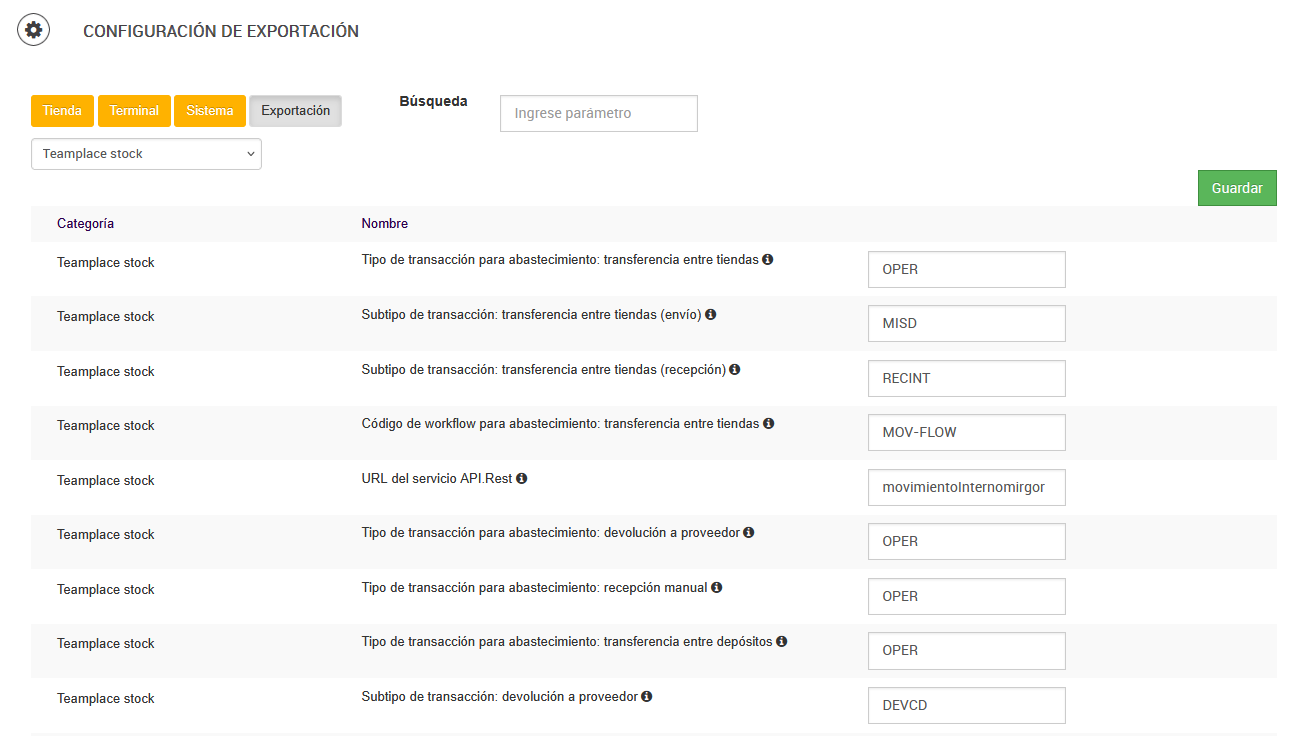
Task: Click info icon beside 'recepción manual'
Action: tap(717, 587)
